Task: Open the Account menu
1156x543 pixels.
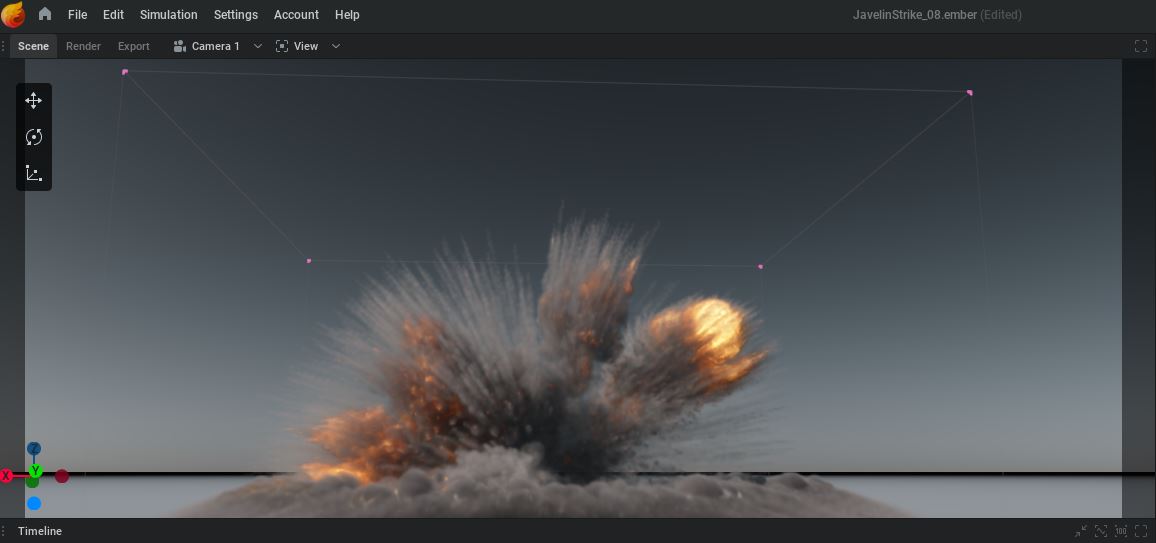Action: 296,15
